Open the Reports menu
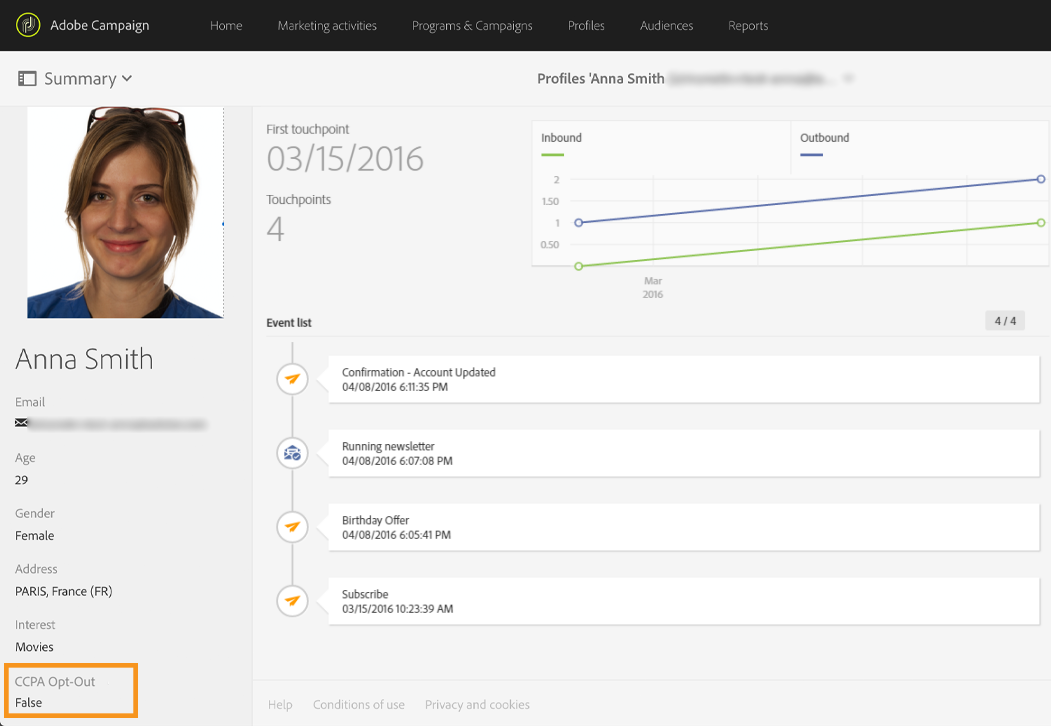1051x726 pixels. tap(748, 26)
